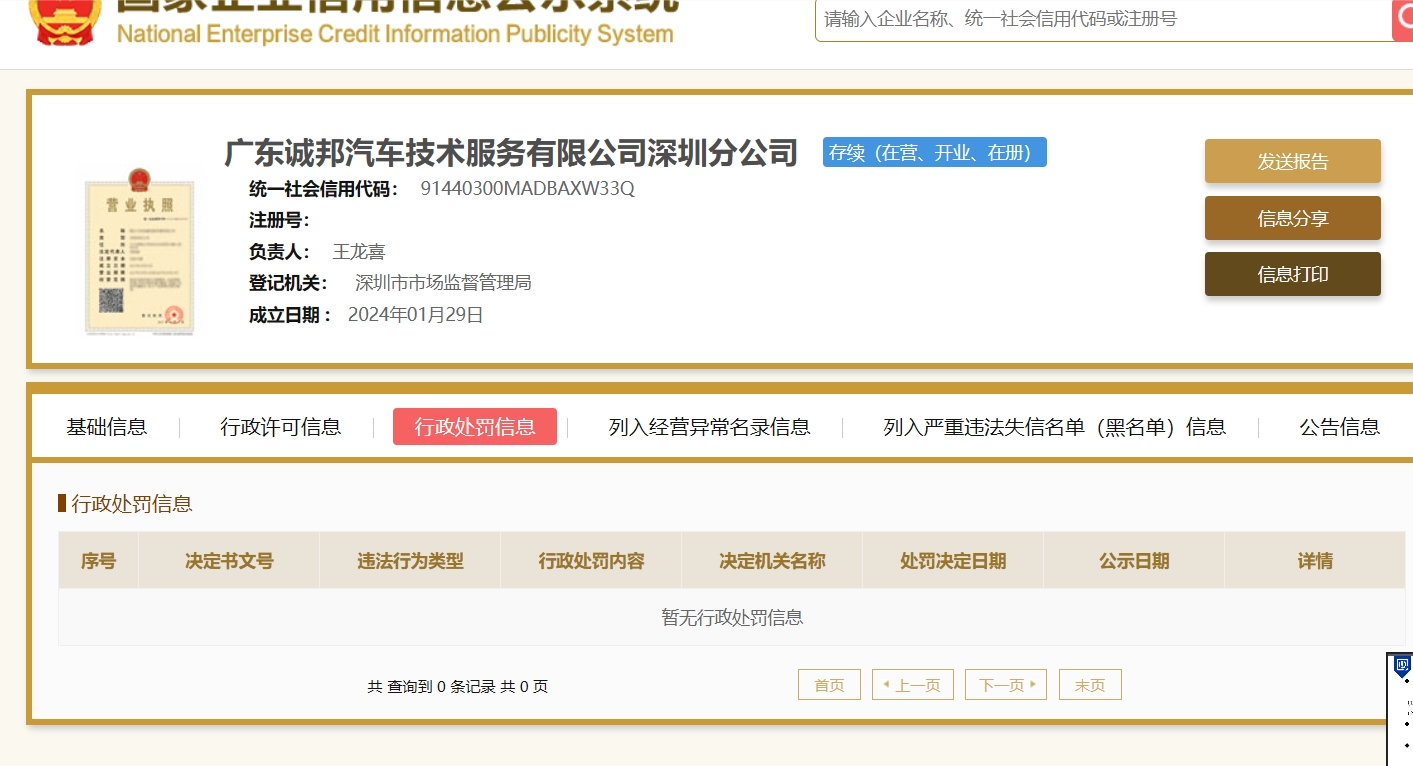Click the red search button icon
1413x766 pixels.
pyautogui.click(x=1402, y=20)
